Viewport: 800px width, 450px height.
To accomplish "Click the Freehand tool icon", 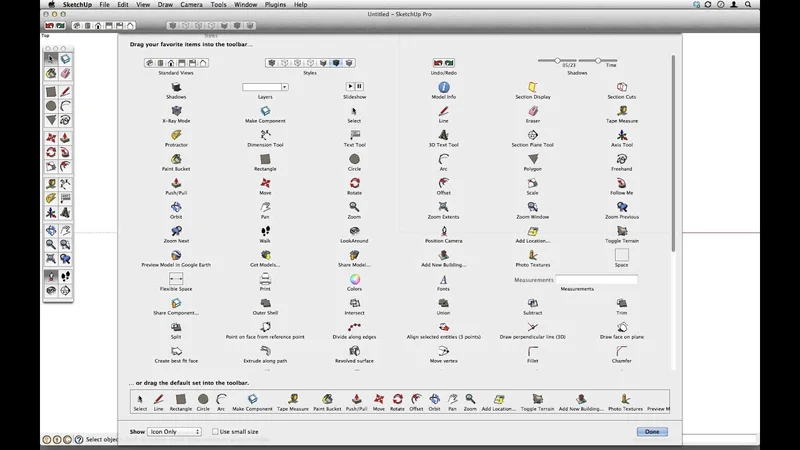I will [x=621, y=159].
